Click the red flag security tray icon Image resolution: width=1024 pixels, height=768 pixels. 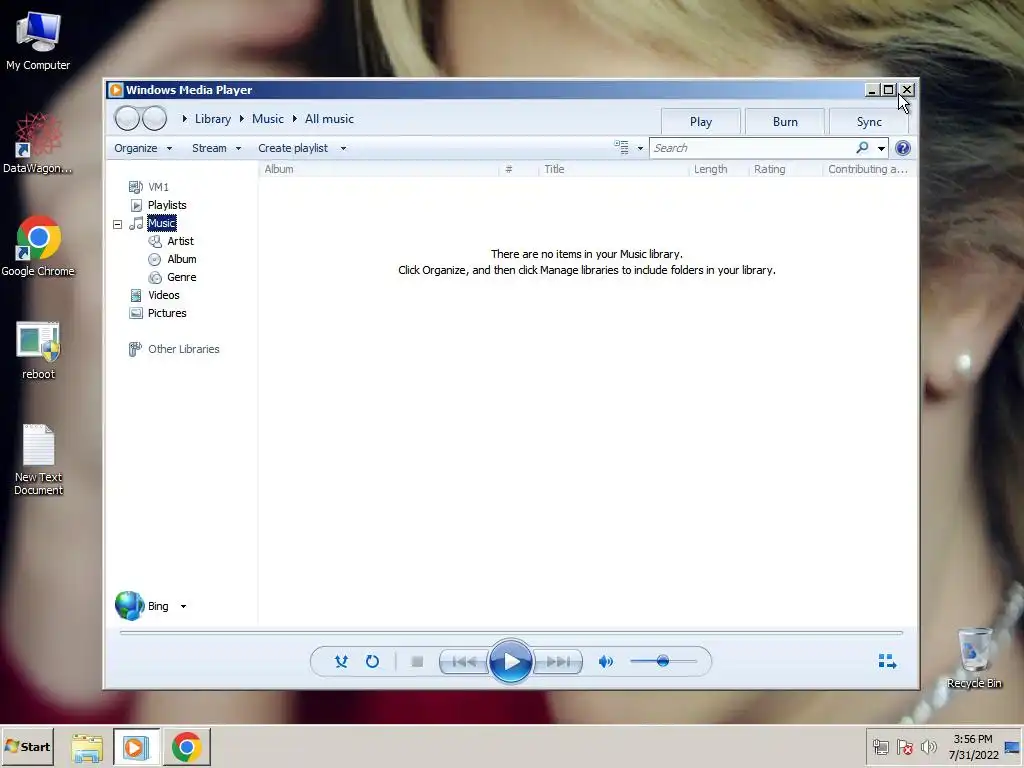[904, 747]
